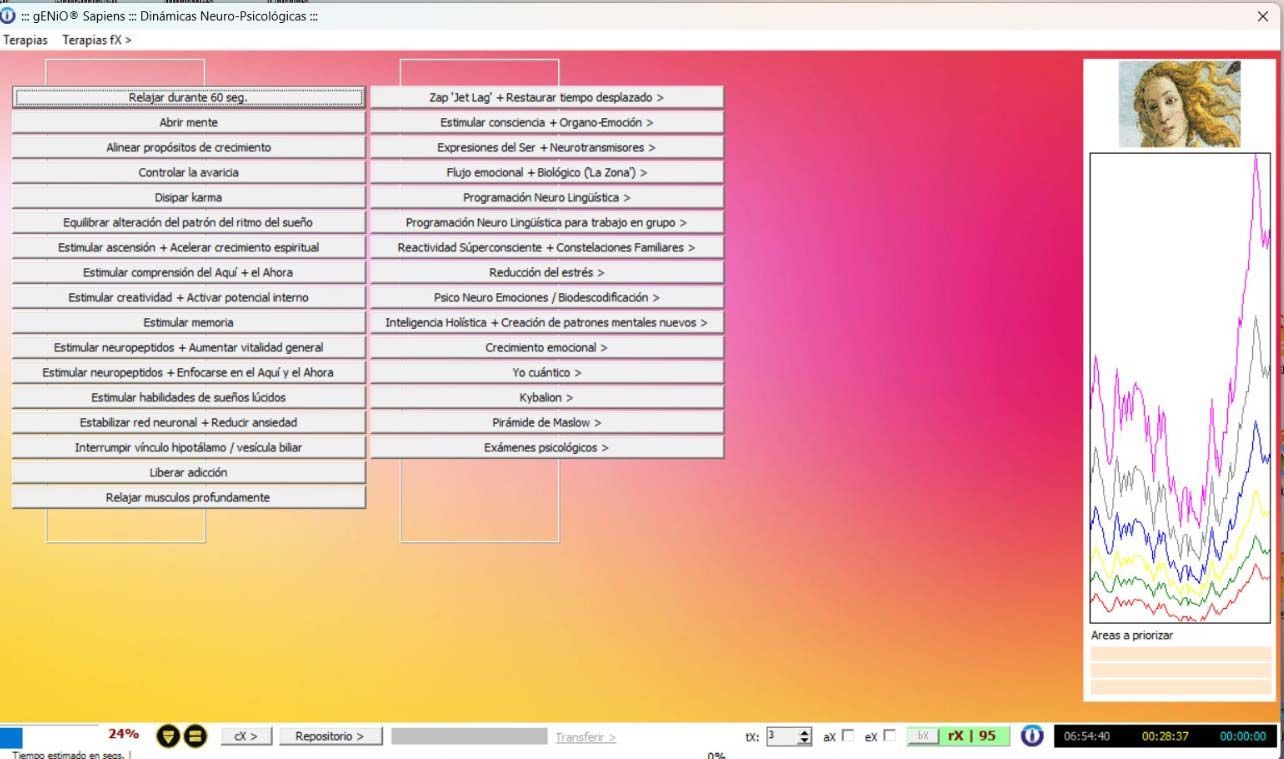Expand Pirámide de Maslow > submenu
This screenshot has height=759, width=1284.
[546, 423]
